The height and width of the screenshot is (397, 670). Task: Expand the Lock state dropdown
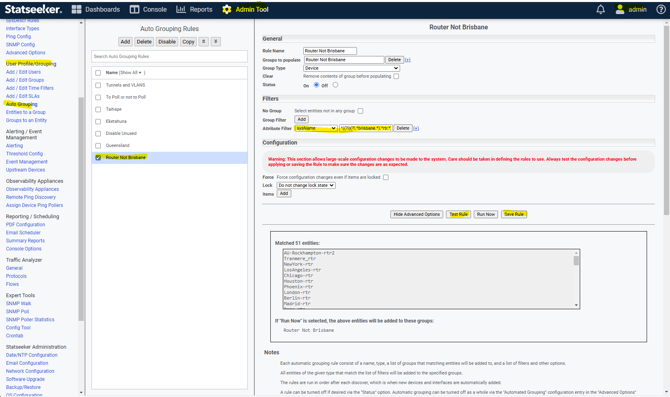pos(306,185)
